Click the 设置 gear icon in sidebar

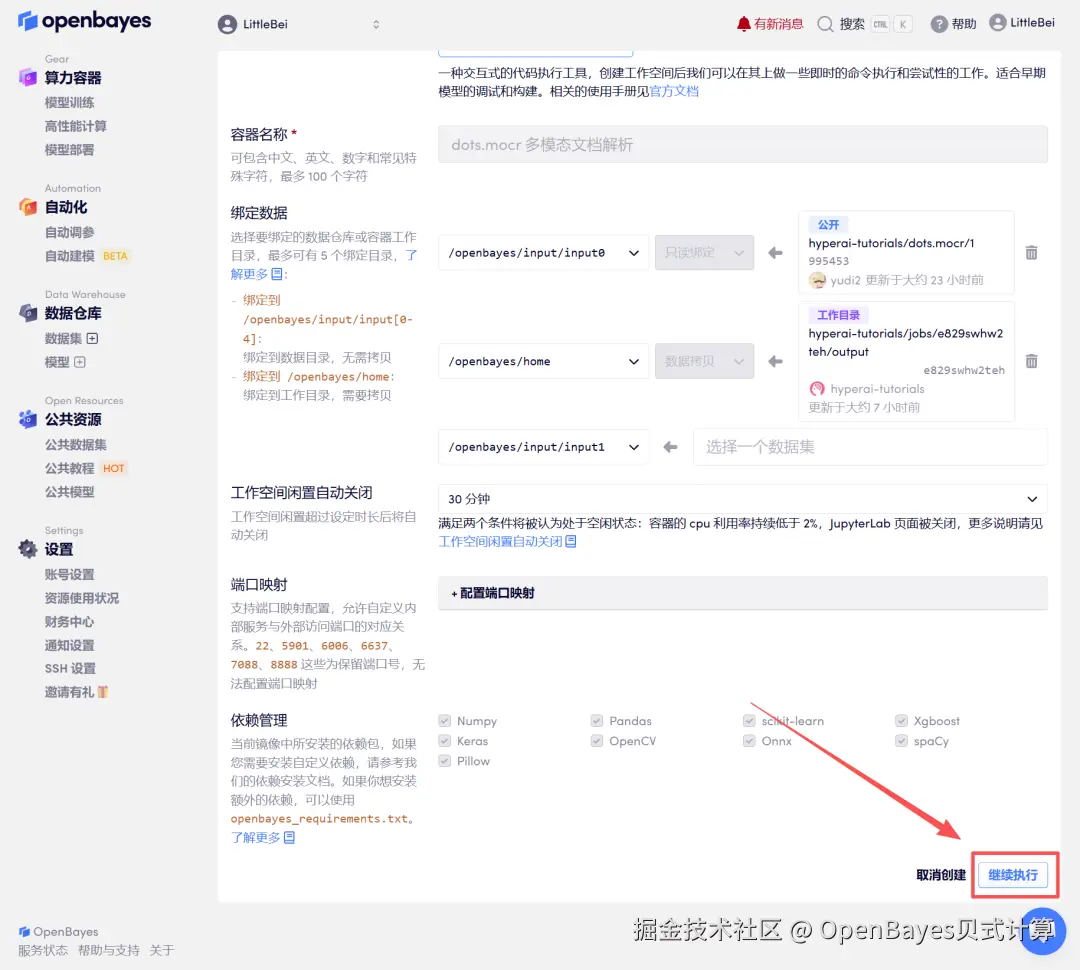coord(28,549)
